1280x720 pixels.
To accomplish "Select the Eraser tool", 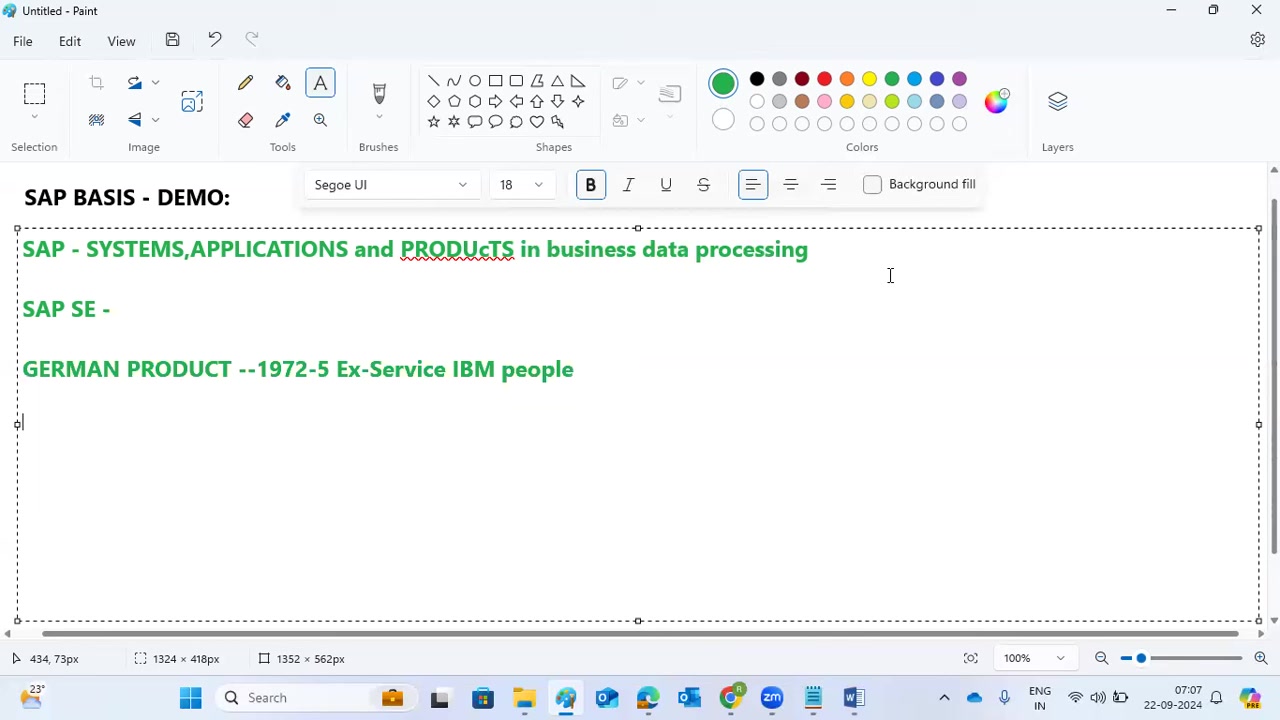I will pos(245,120).
